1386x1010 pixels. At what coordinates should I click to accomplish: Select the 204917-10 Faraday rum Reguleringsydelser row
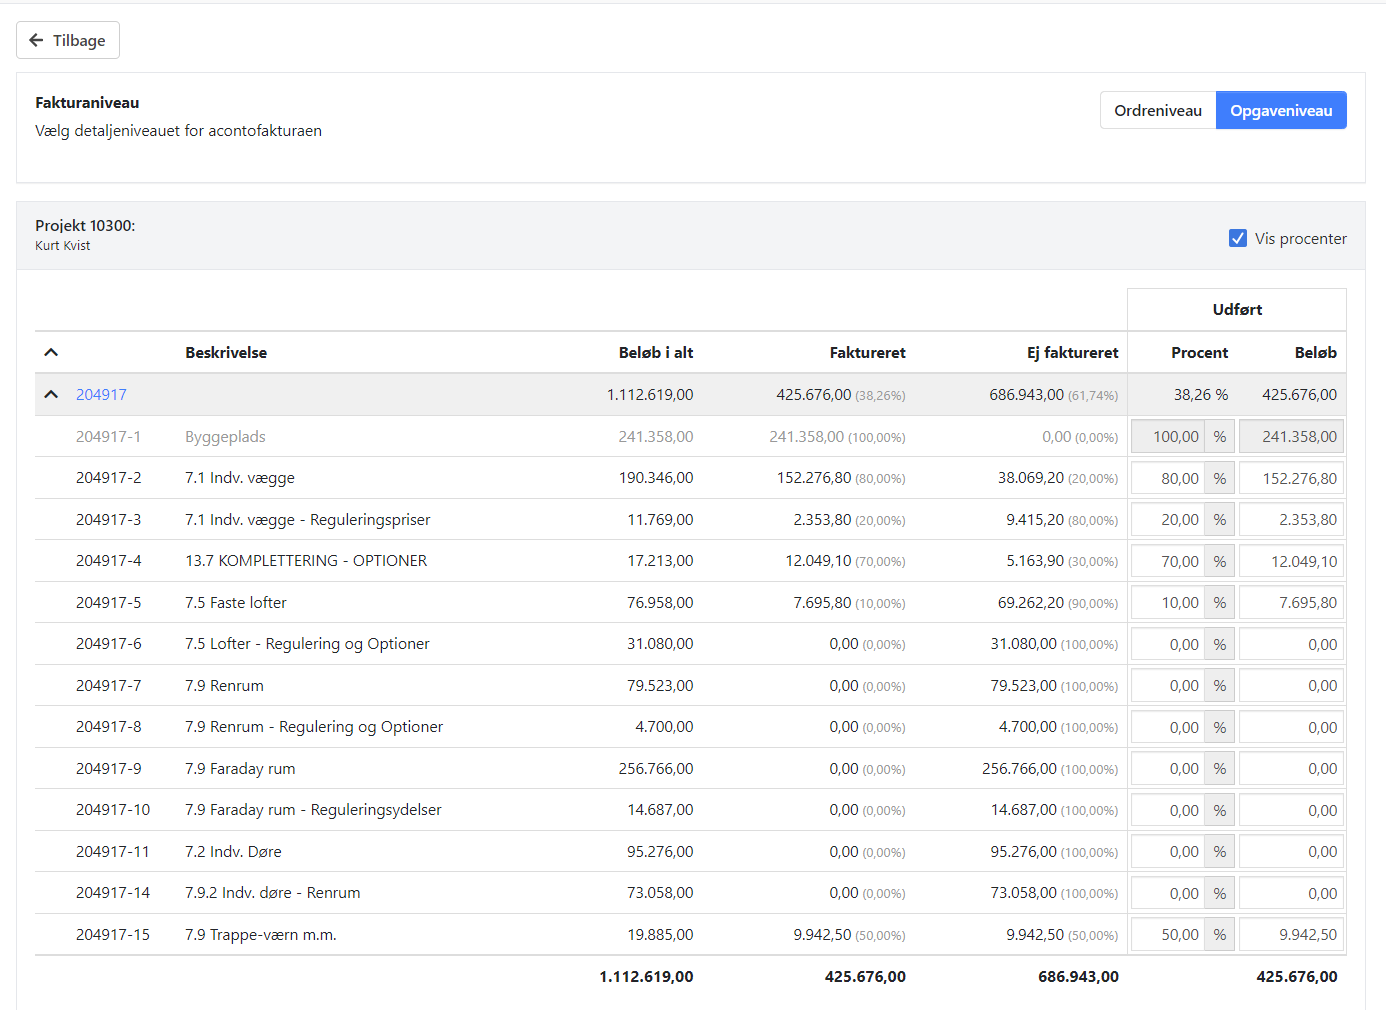pos(312,810)
